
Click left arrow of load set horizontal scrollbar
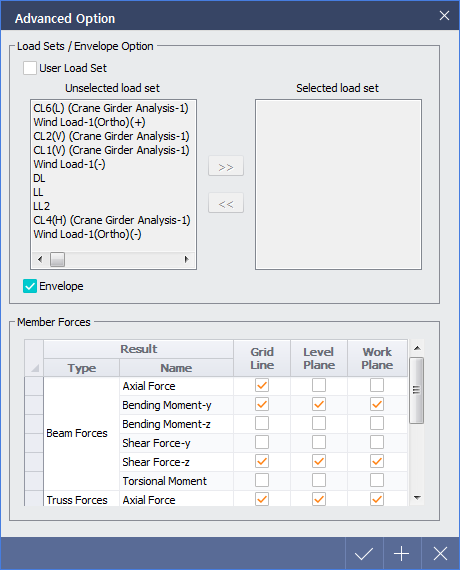click(40, 260)
